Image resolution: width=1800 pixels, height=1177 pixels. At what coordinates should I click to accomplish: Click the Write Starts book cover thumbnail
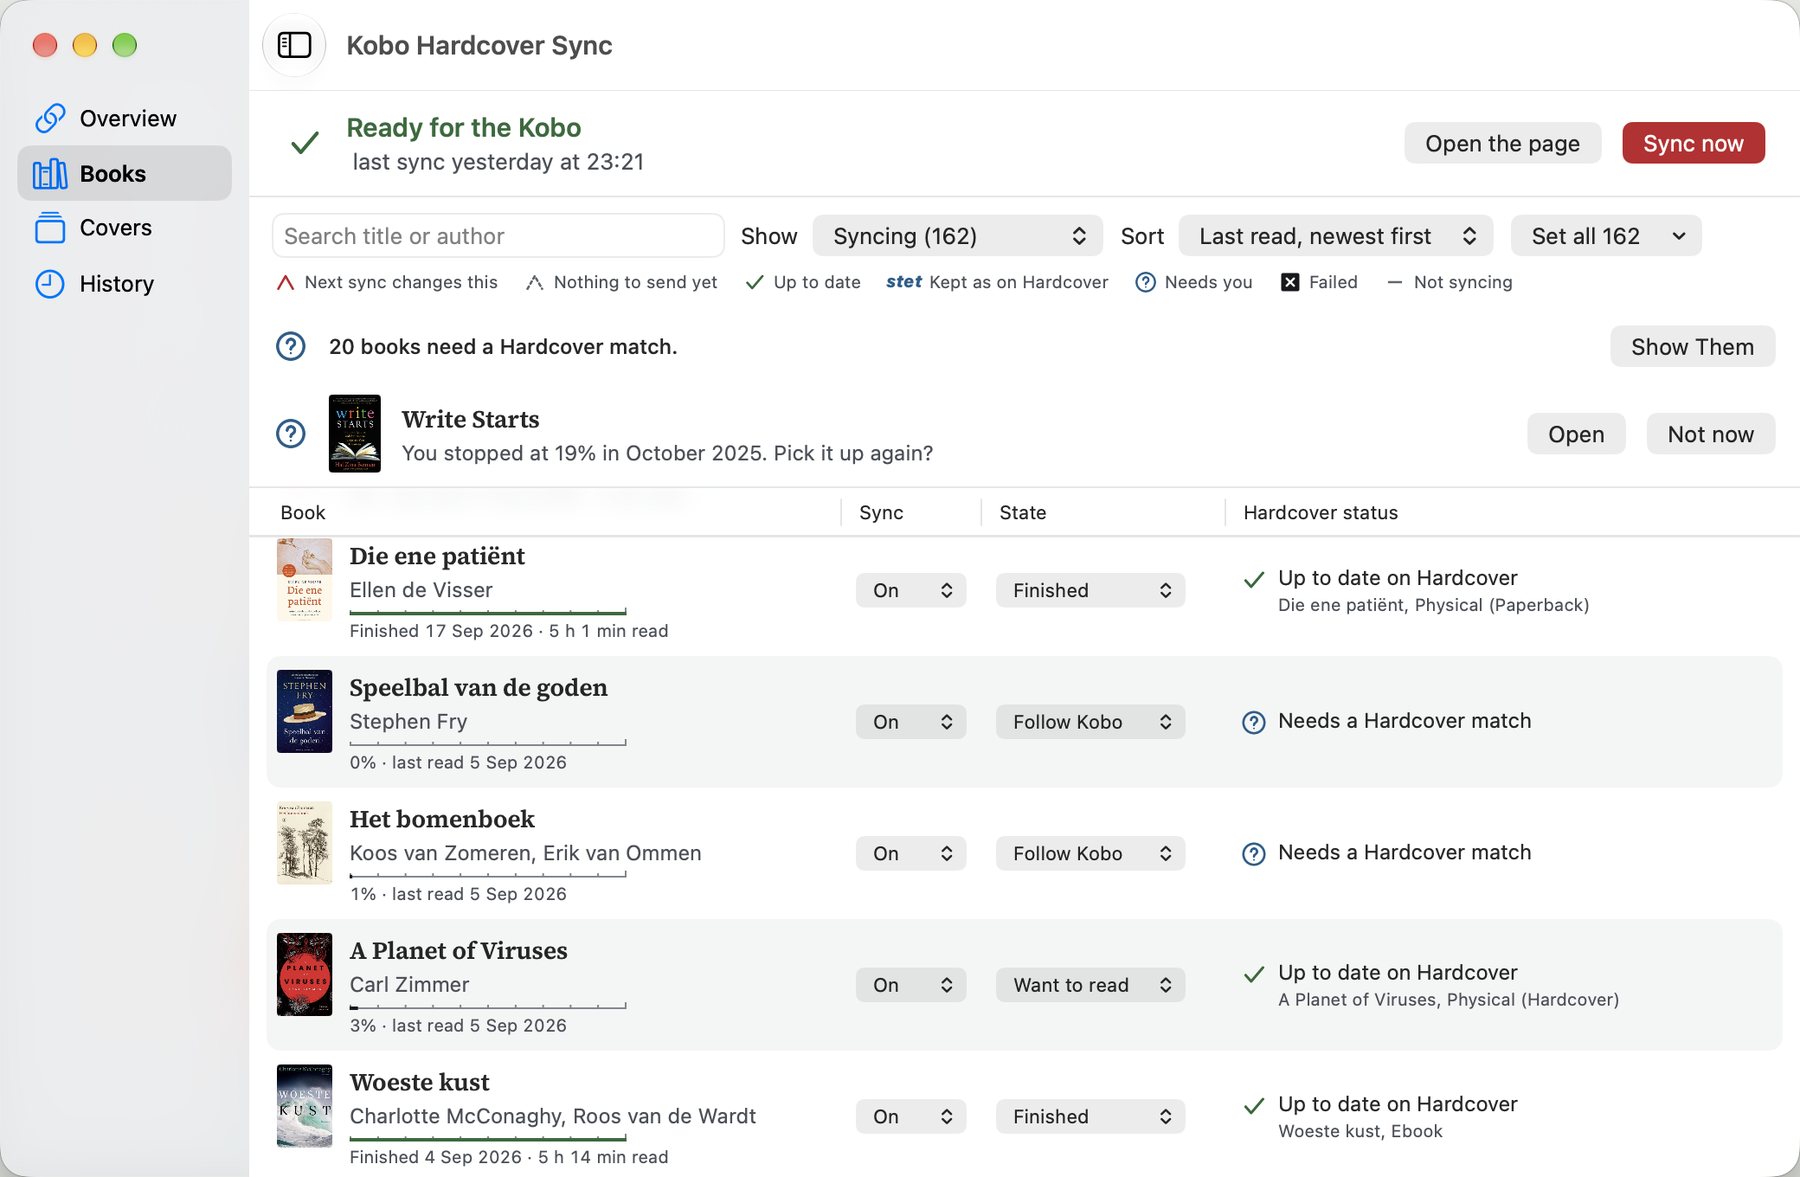pos(355,433)
